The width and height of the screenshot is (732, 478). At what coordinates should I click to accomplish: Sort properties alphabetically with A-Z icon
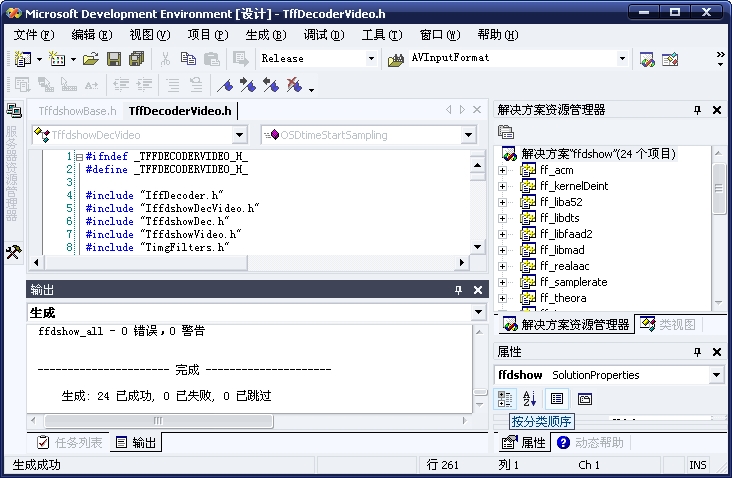[529, 399]
